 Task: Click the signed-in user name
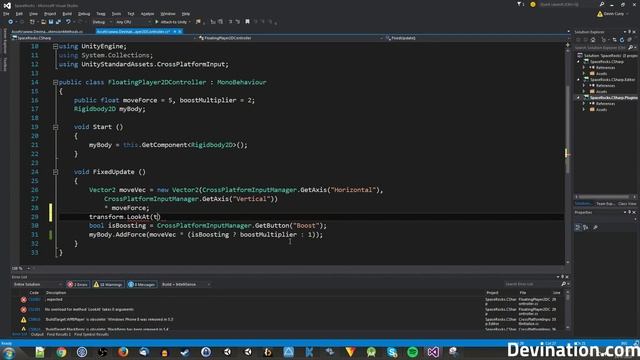tap(613, 13)
